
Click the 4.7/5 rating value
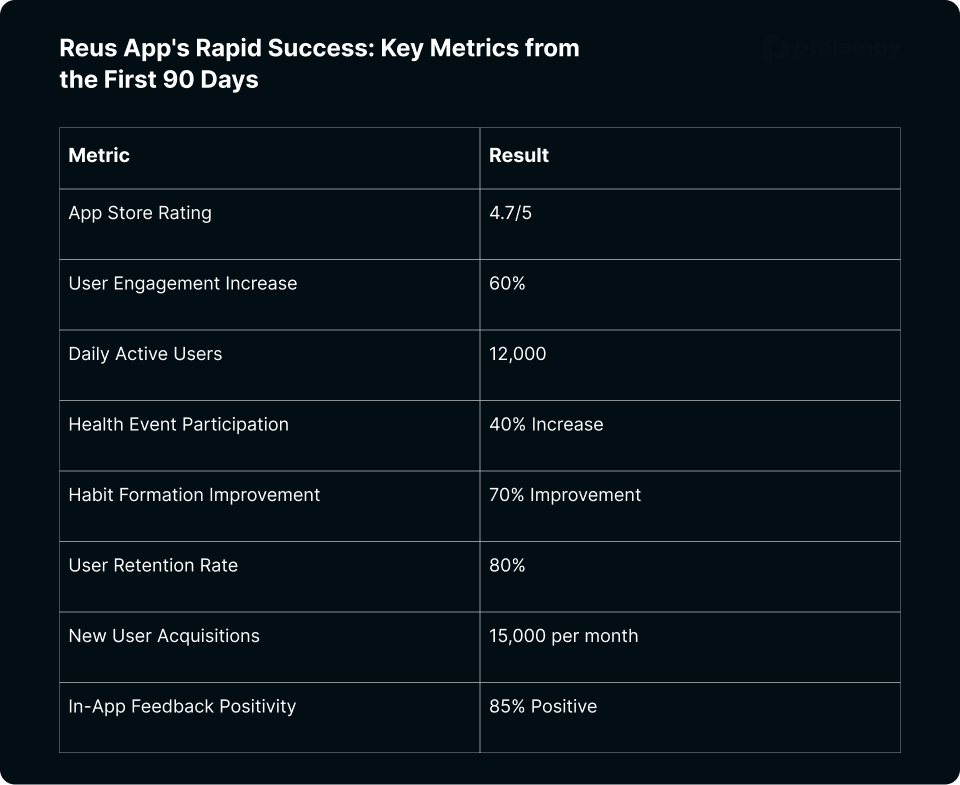510,213
